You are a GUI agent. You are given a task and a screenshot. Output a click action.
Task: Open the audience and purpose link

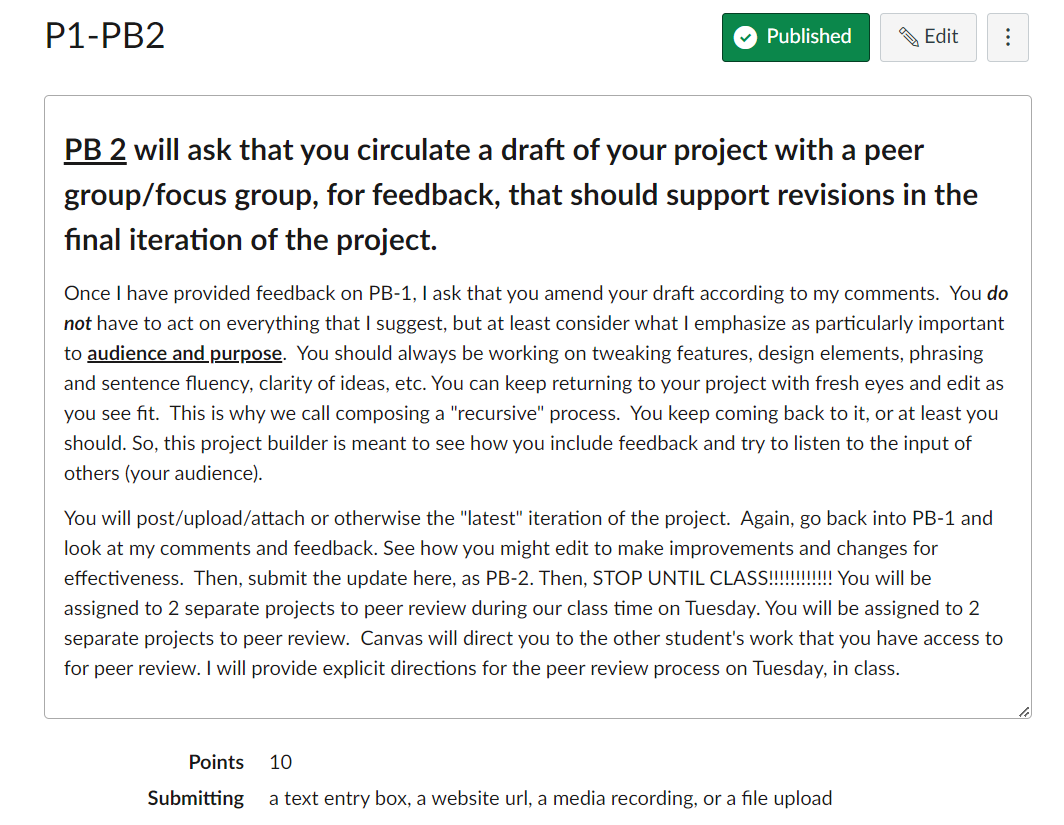pyautogui.click(x=185, y=353)
